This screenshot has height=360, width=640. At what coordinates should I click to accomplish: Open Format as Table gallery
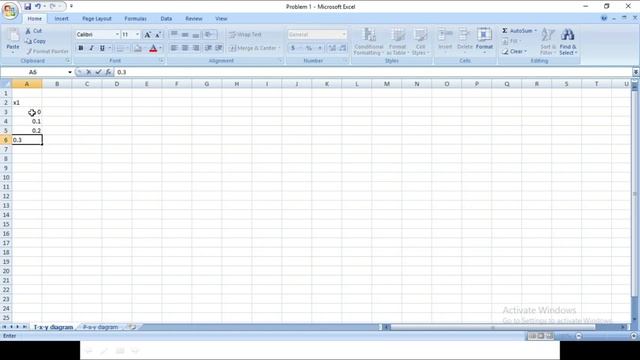398,41
